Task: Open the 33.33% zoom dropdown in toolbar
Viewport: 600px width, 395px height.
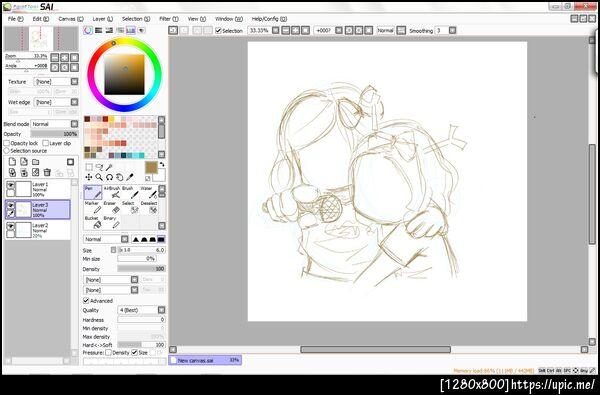Action: [x=276, y=30]
